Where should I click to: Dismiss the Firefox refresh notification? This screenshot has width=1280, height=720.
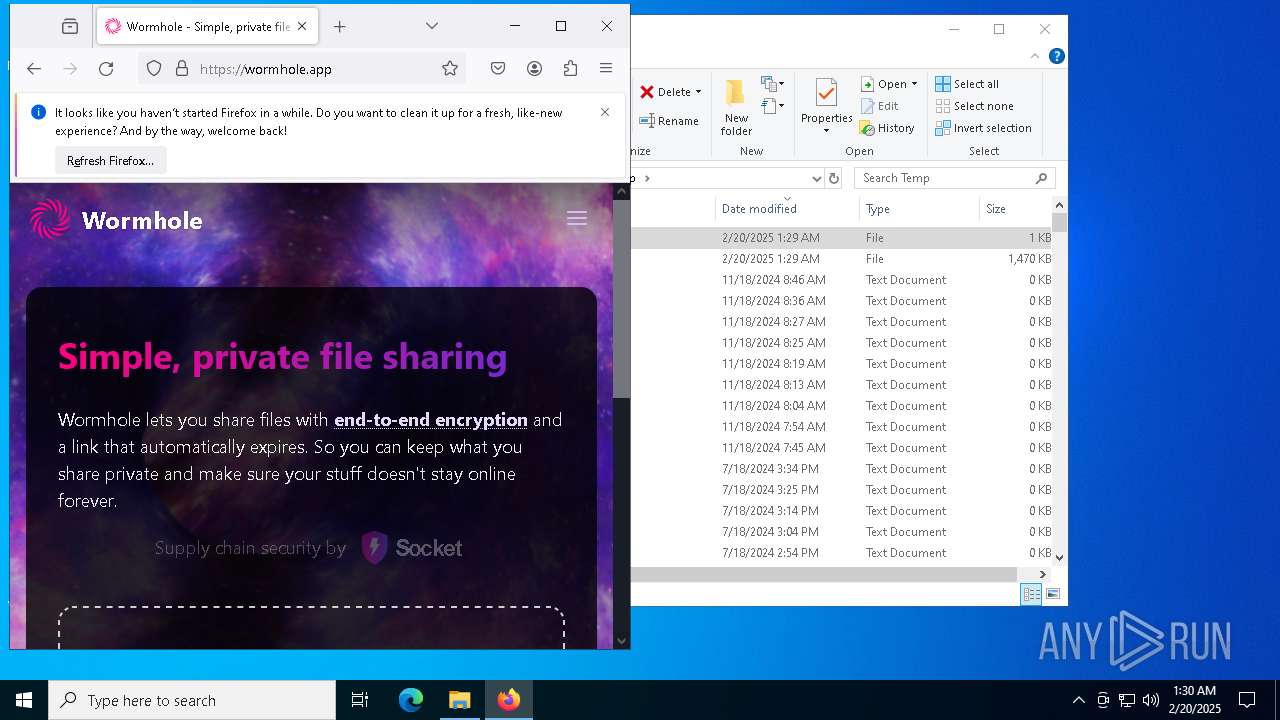point(605,112)
